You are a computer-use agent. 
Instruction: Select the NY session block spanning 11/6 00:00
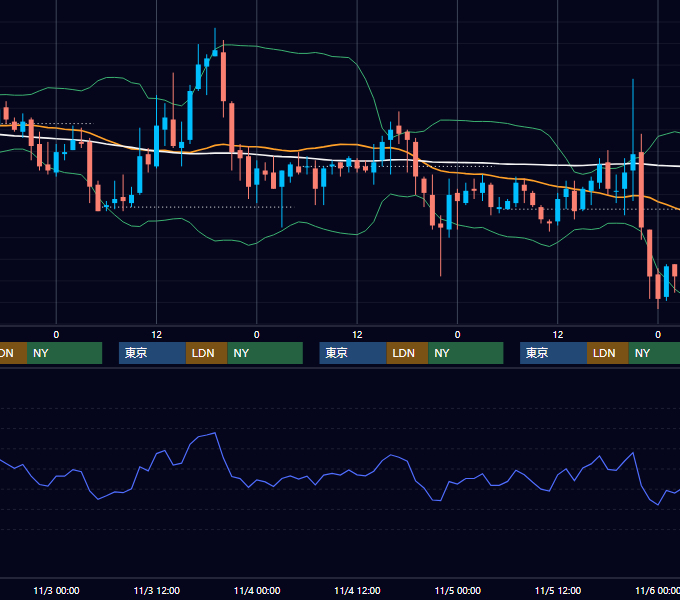point(654,353)
